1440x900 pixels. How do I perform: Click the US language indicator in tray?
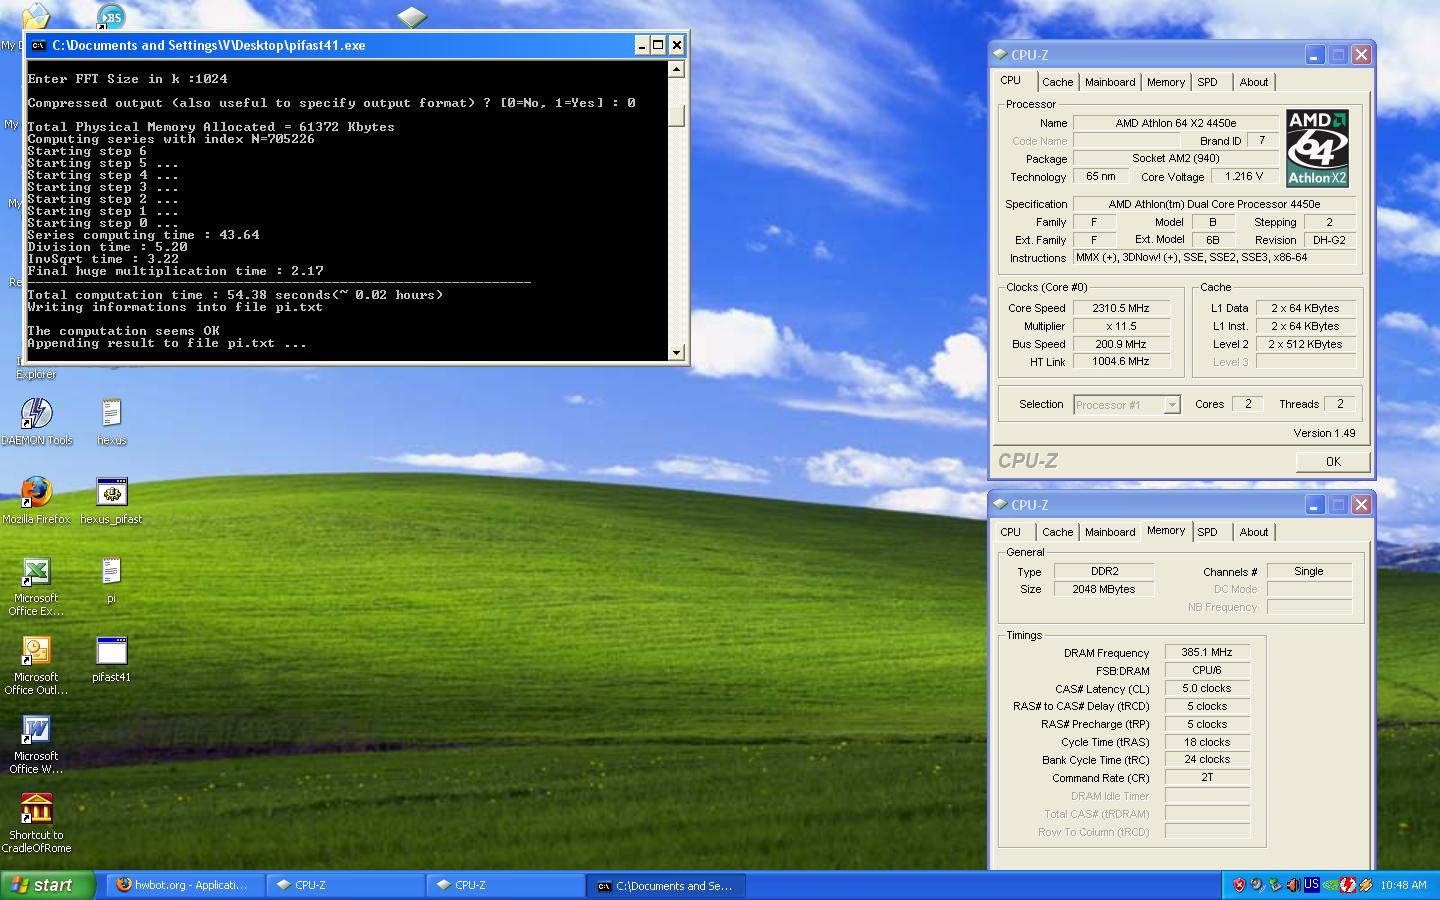1312,884
